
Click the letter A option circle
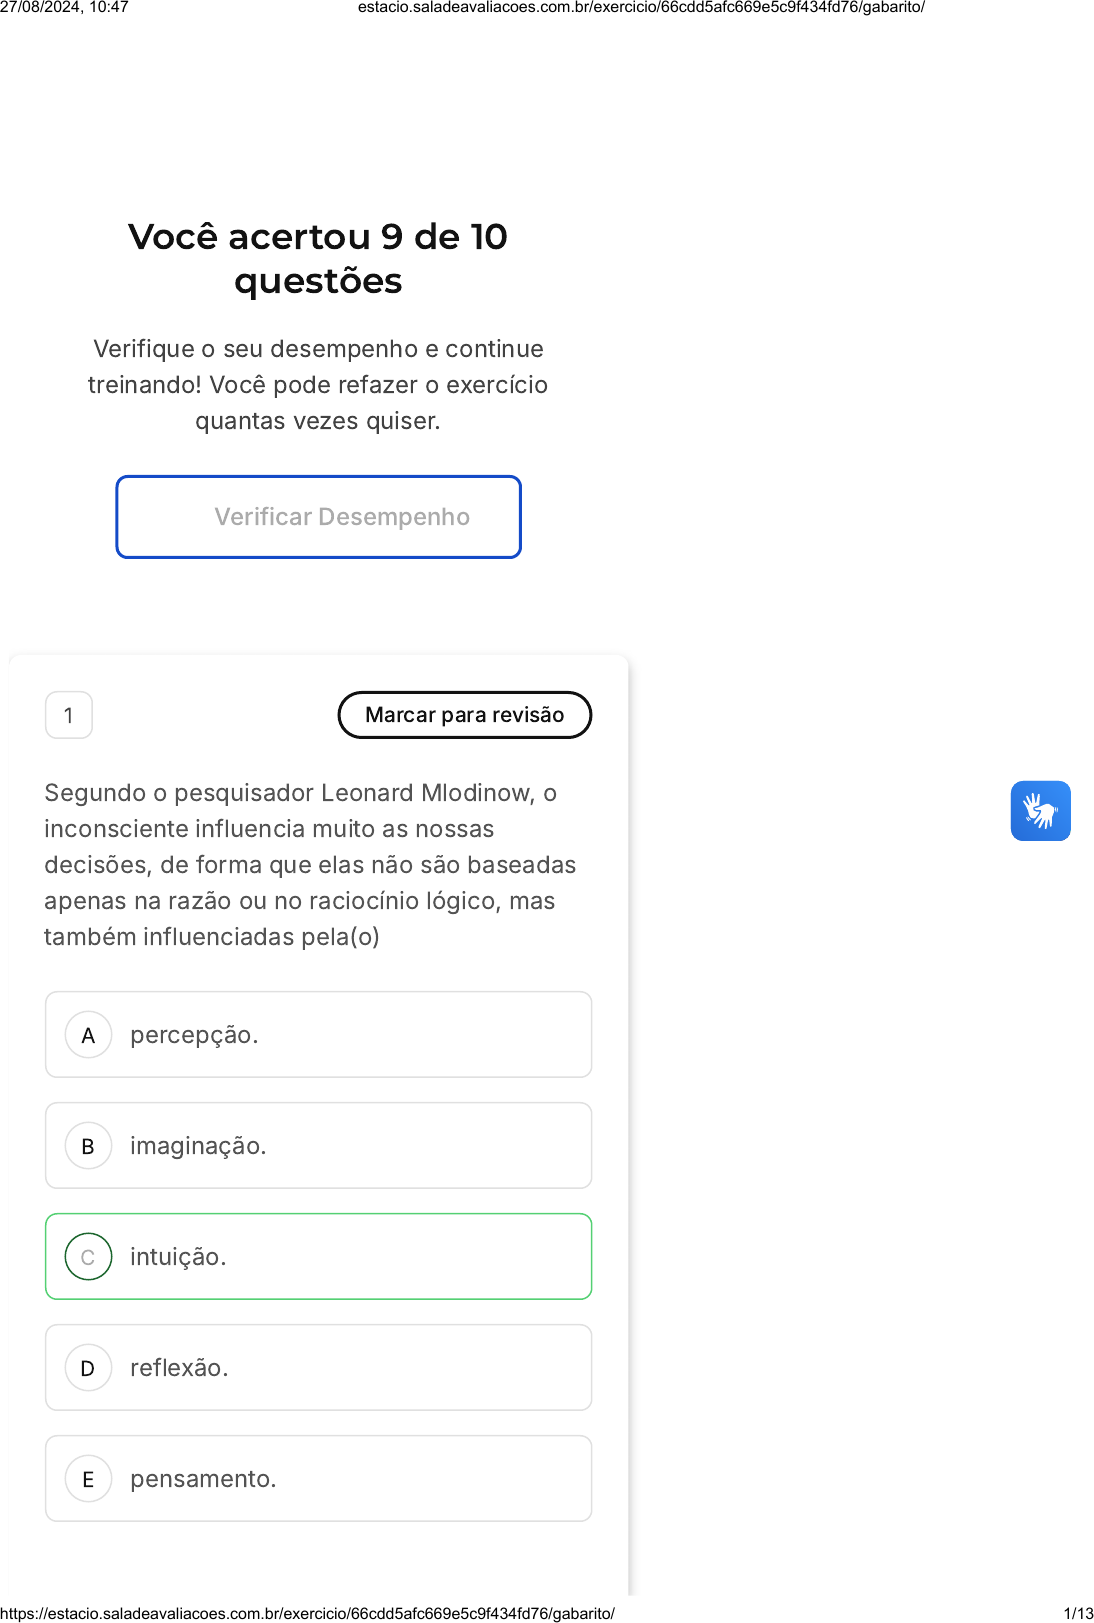(x=88, y=1035)
